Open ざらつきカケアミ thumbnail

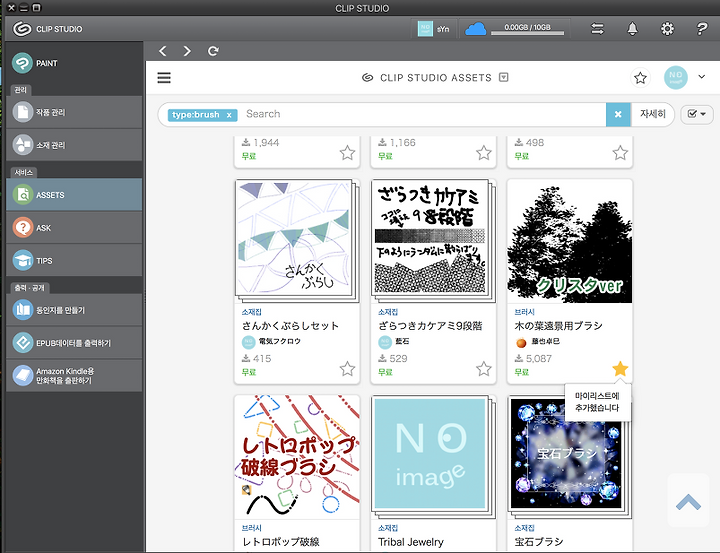click(433, 241)
